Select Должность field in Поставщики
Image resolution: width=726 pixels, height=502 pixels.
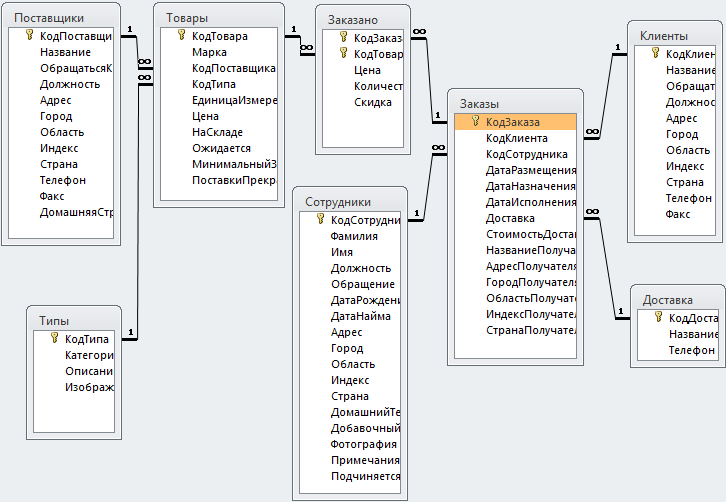point(61,84)
